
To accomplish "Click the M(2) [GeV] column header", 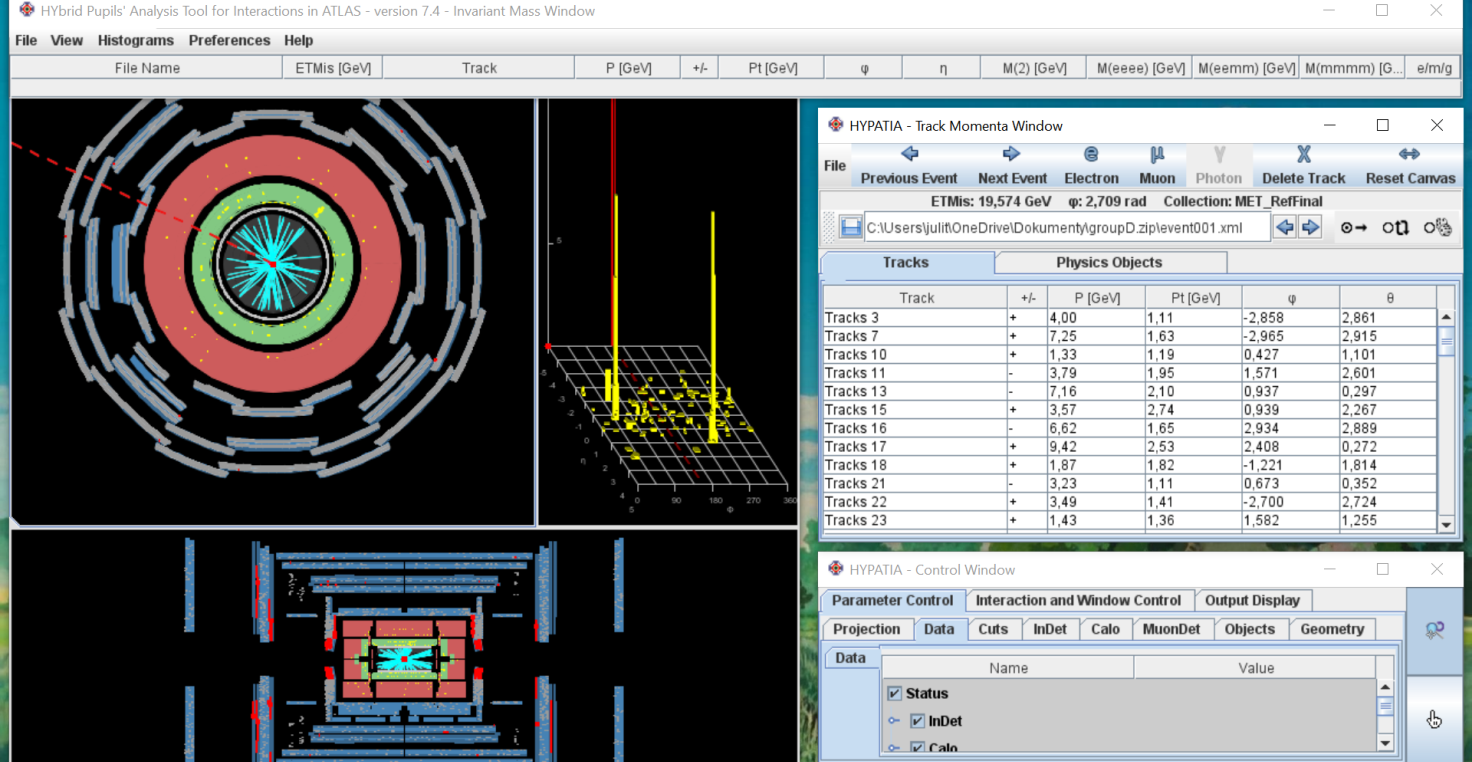I will [x=1035, y=68].
